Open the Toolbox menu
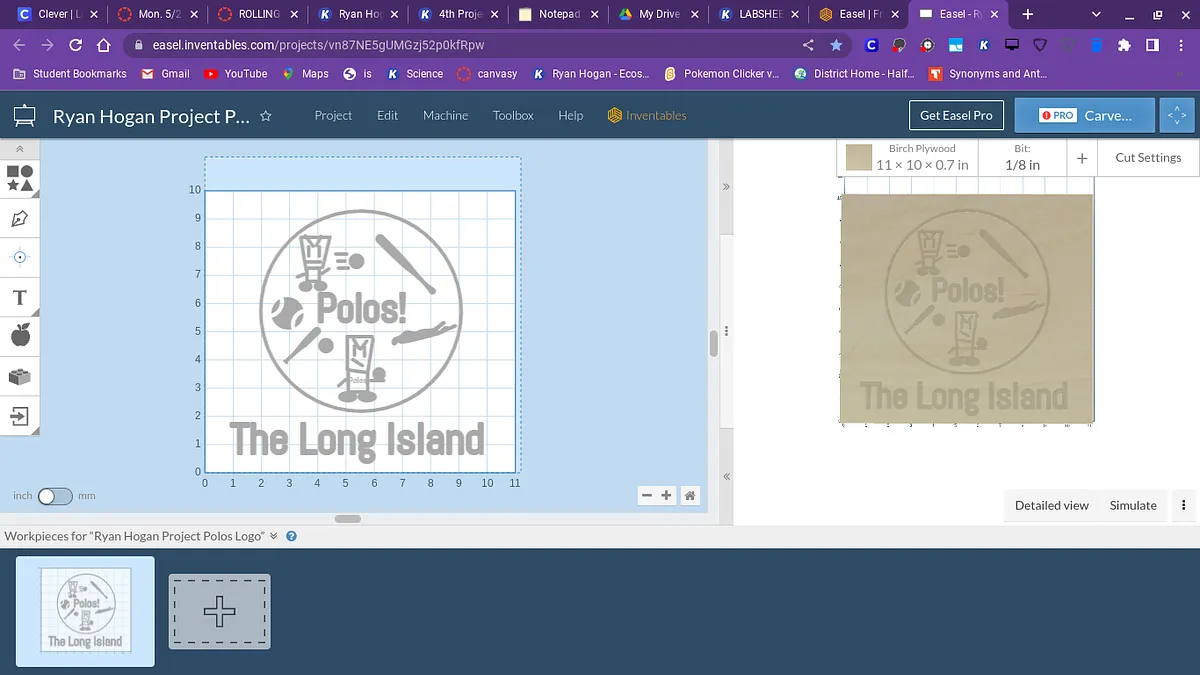This screenshot has width=1200, height=675. coord(513,115)
